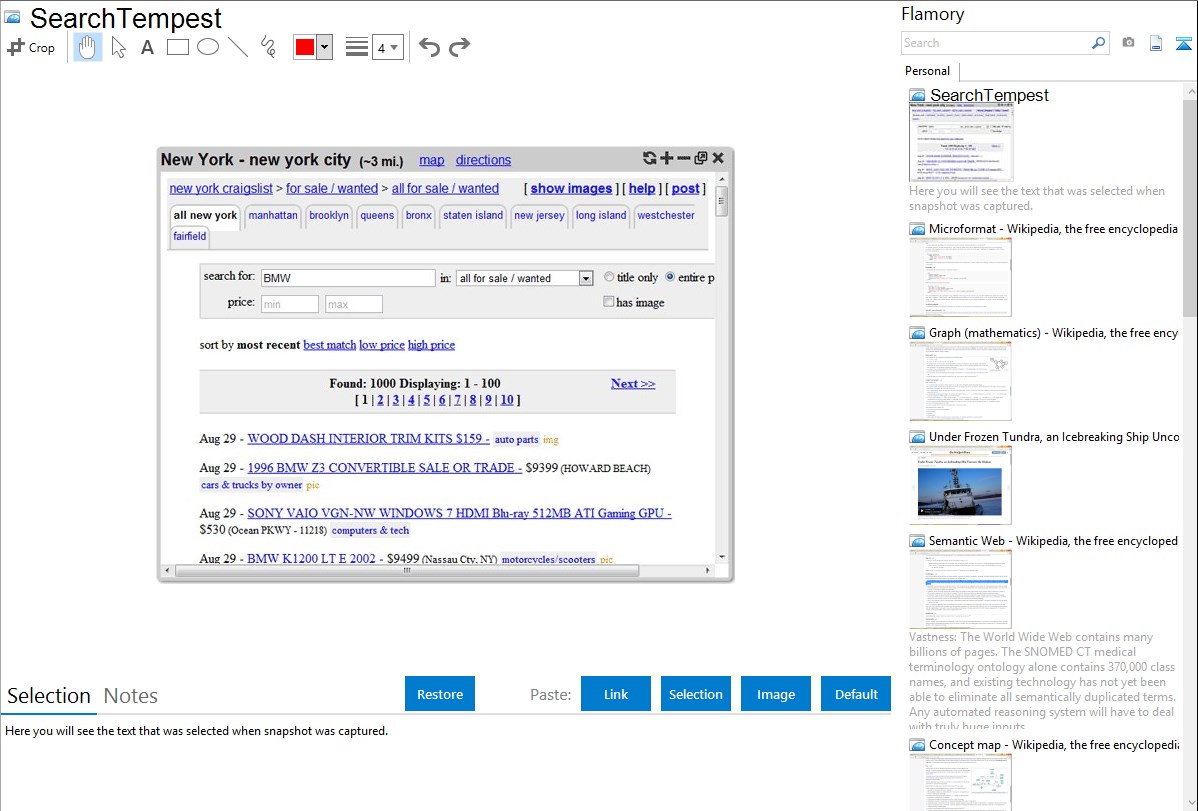Select the manhattan area tab

click(273, 216)
